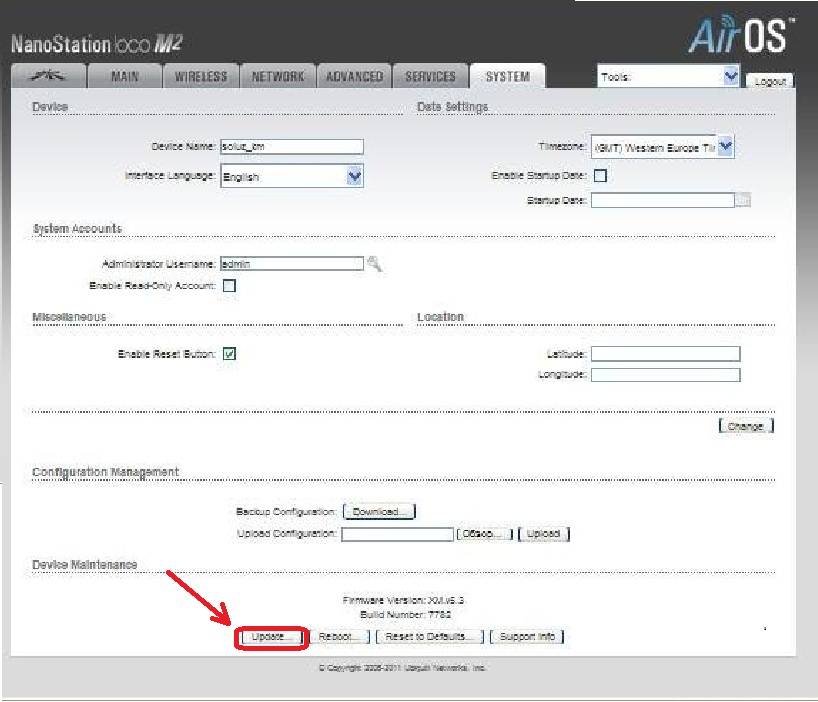Click the key icon to change password

(x=375, y=264)
